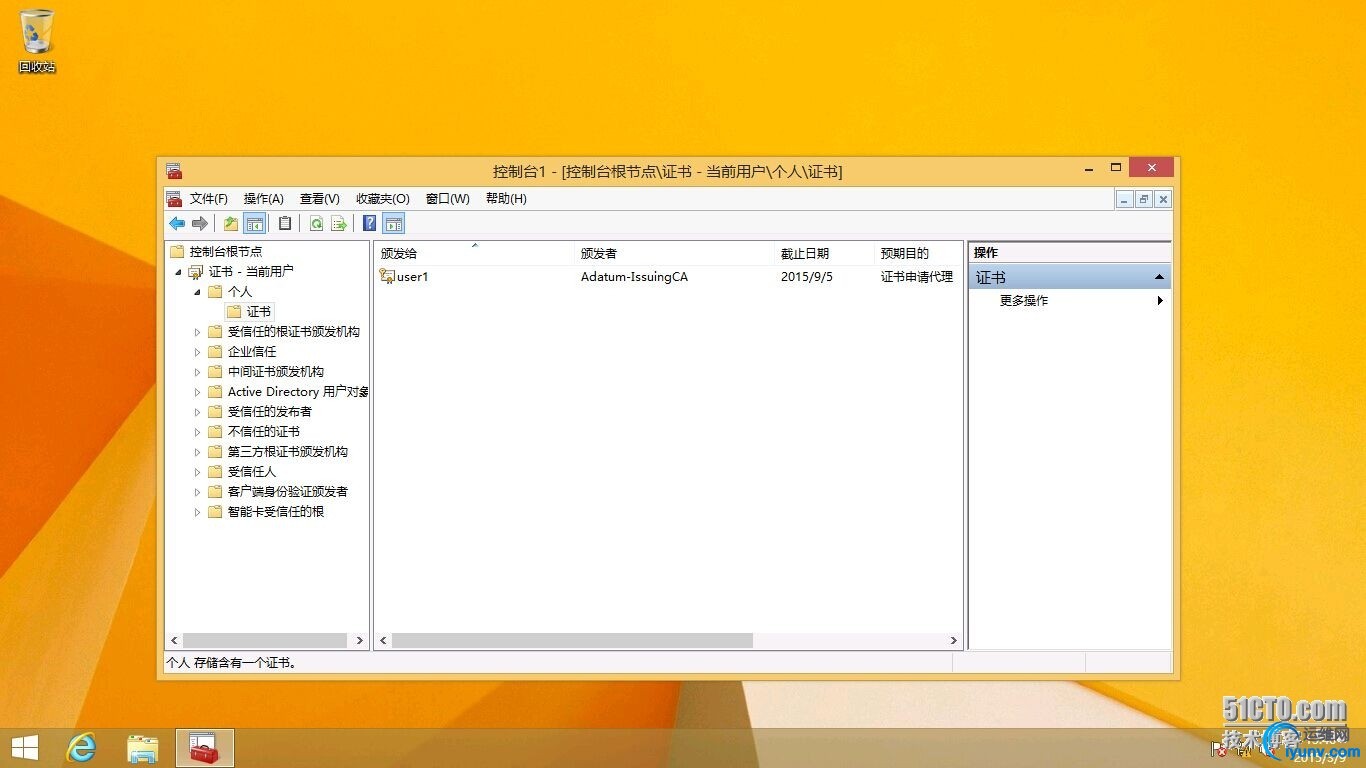The width and height of the screenshot is (1366, 768).
Task: Restore the inner MDI child window
Action: [x=1144, y=199]
